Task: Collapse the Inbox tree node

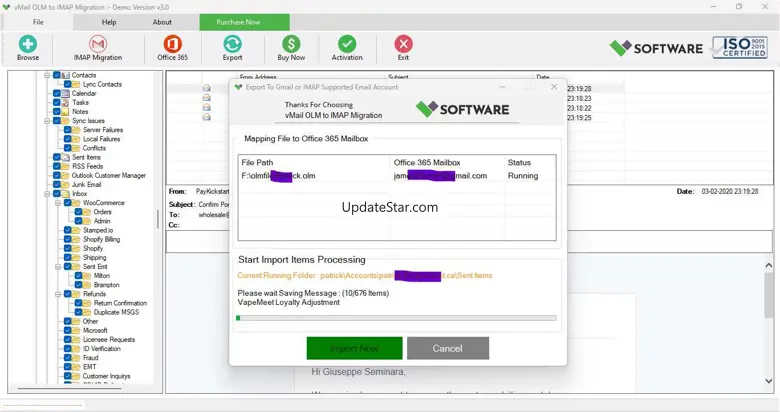Action: tap(47, 194)
